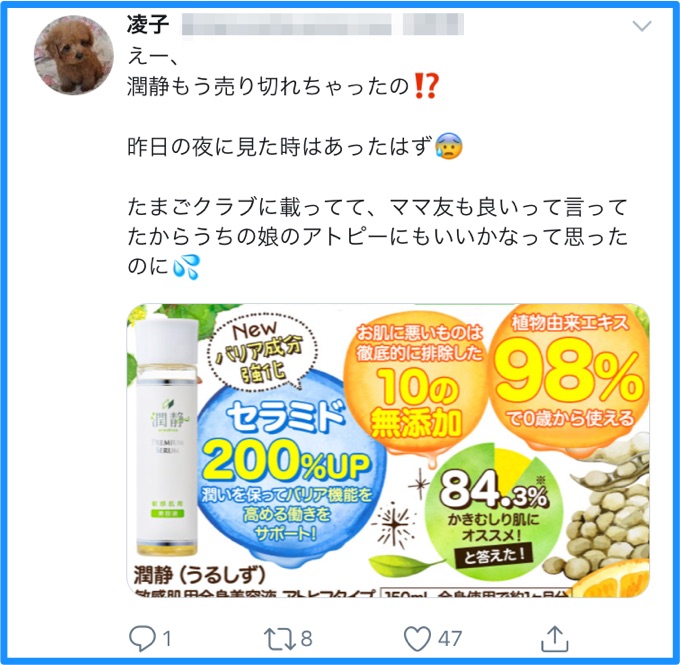Open the poodle profile avatar

pyautogui.click(x=74, y=55)
